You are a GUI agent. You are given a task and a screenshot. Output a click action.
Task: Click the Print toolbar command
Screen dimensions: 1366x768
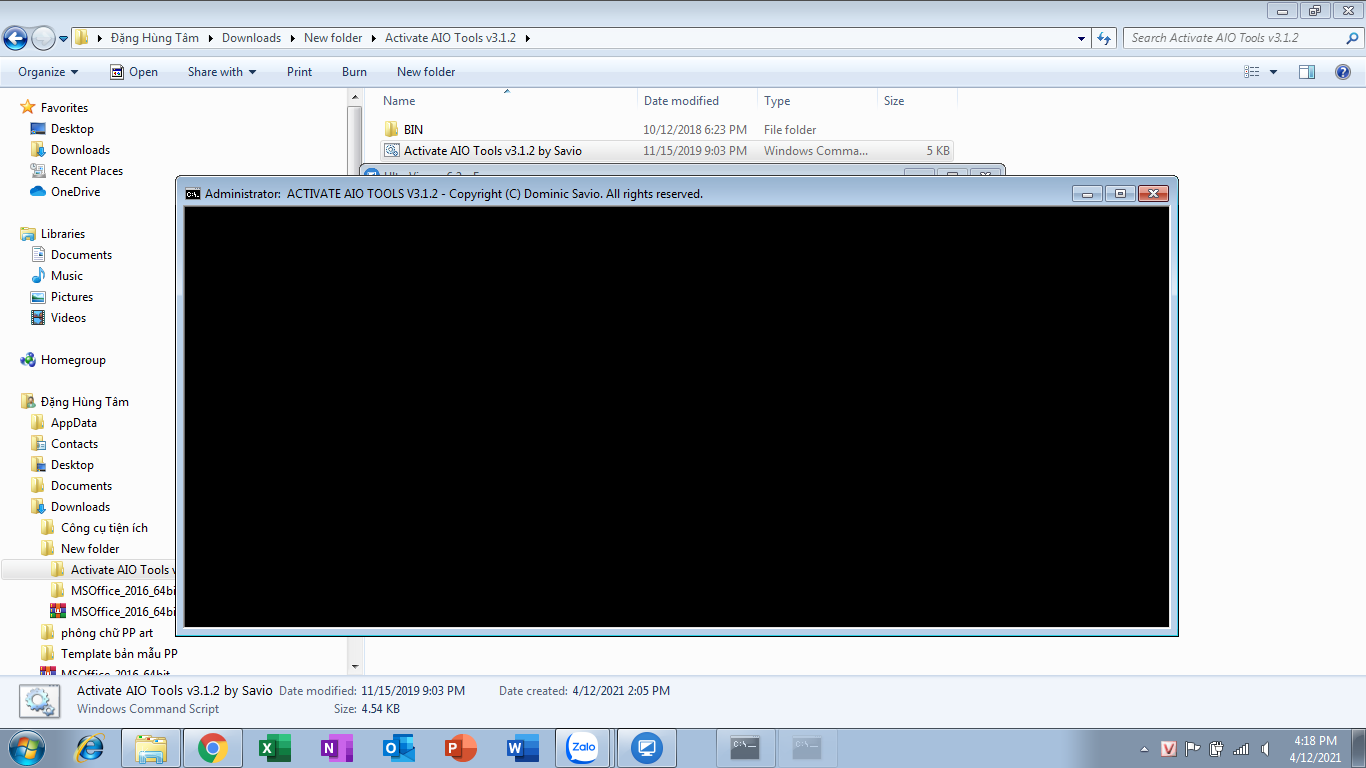pos(299,72)
